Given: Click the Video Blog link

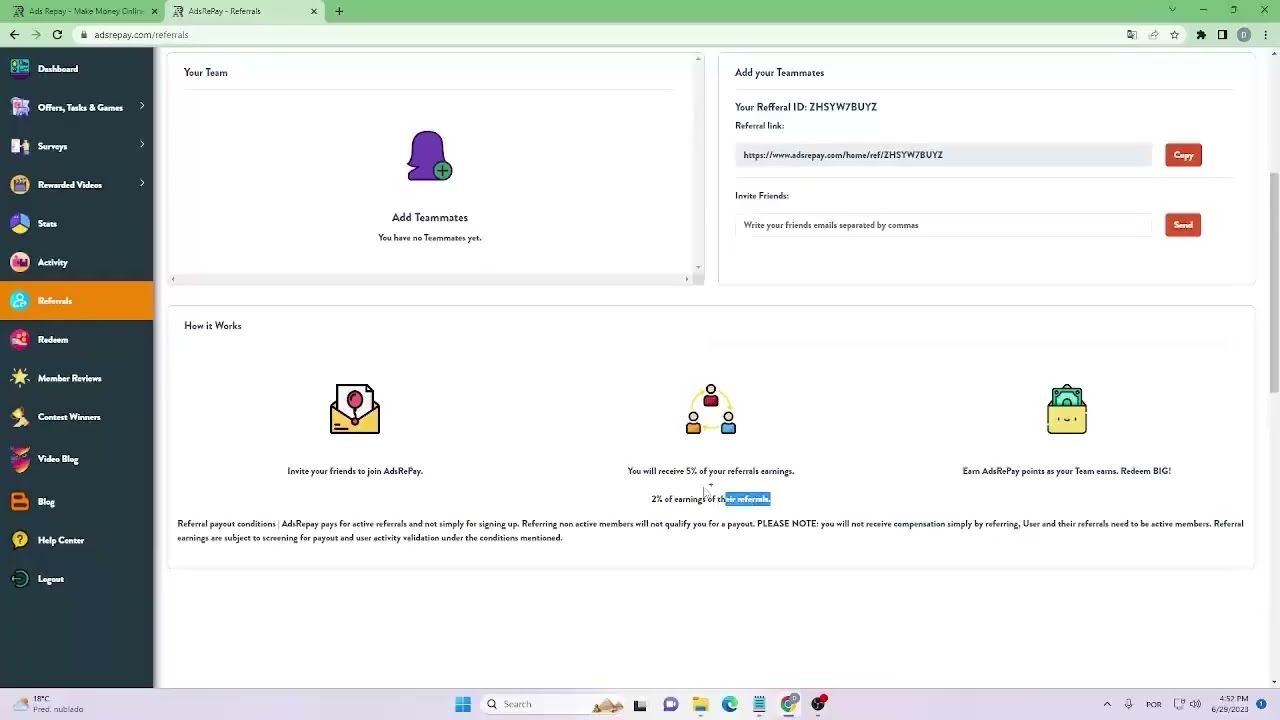Looking at the screenshot, I should click(58, 459).
